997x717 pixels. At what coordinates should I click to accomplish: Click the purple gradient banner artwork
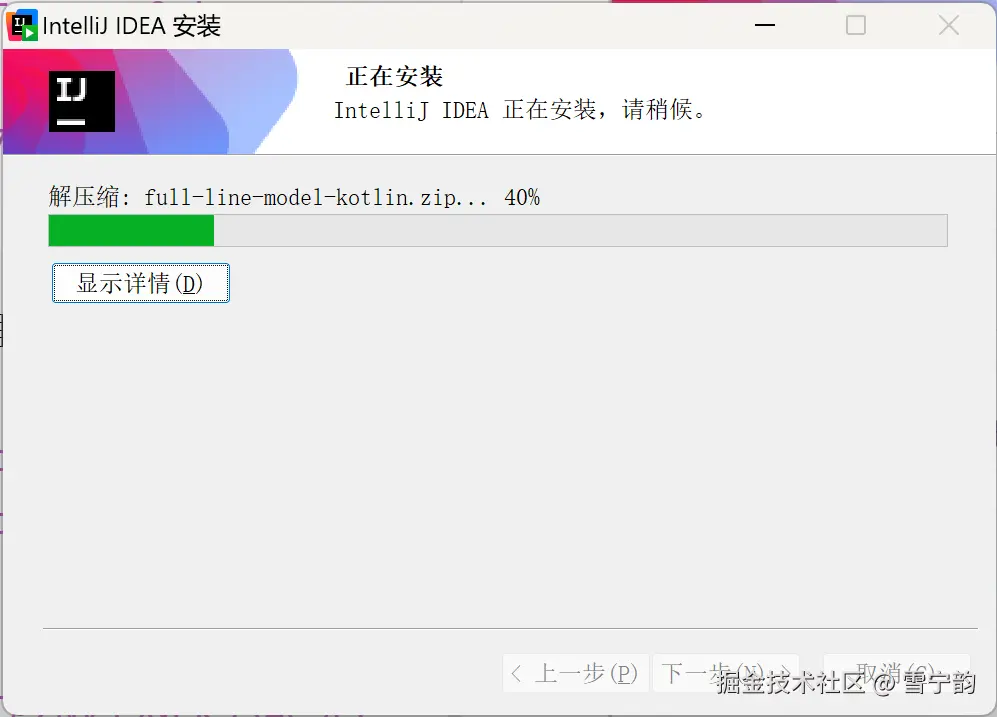tap(191, 102)
